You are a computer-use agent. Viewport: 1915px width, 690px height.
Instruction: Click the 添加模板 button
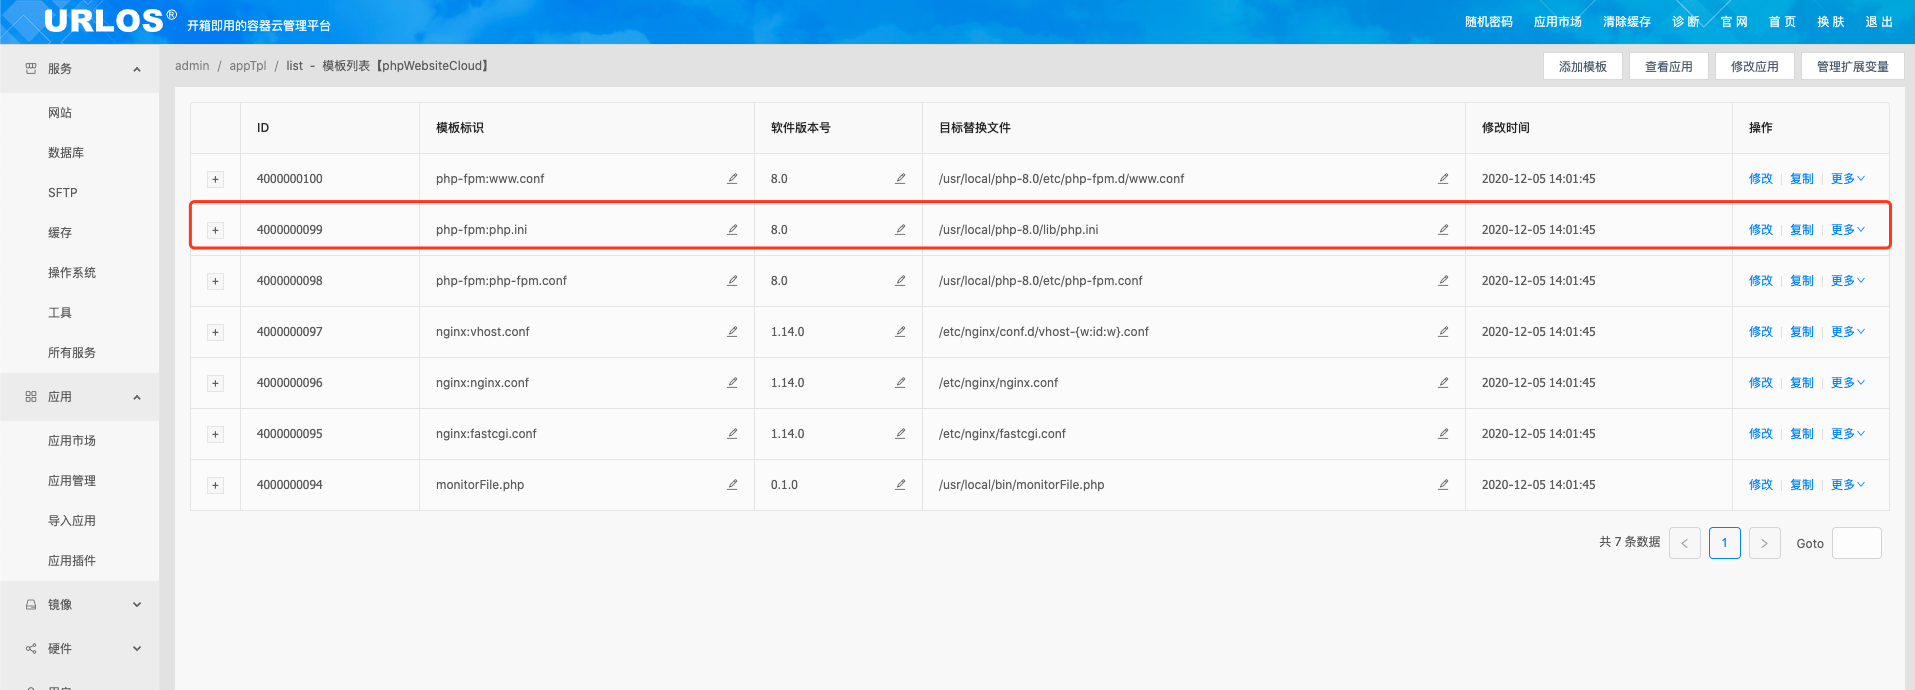click(1582, 67)
